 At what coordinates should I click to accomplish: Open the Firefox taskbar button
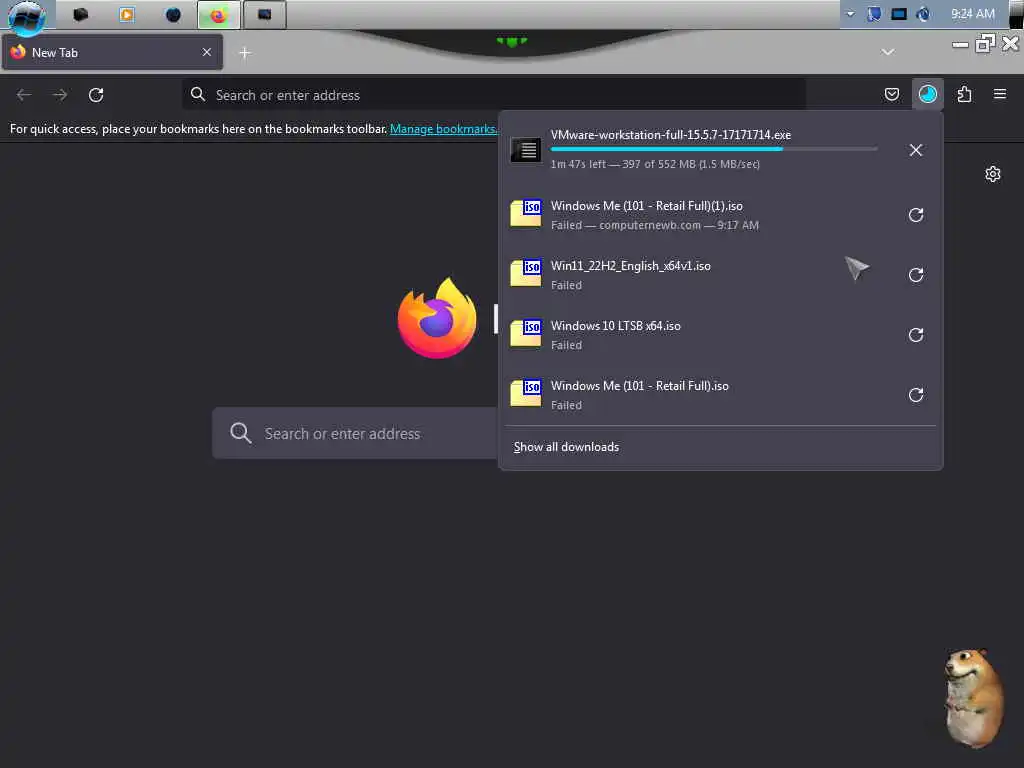point(219,15)
